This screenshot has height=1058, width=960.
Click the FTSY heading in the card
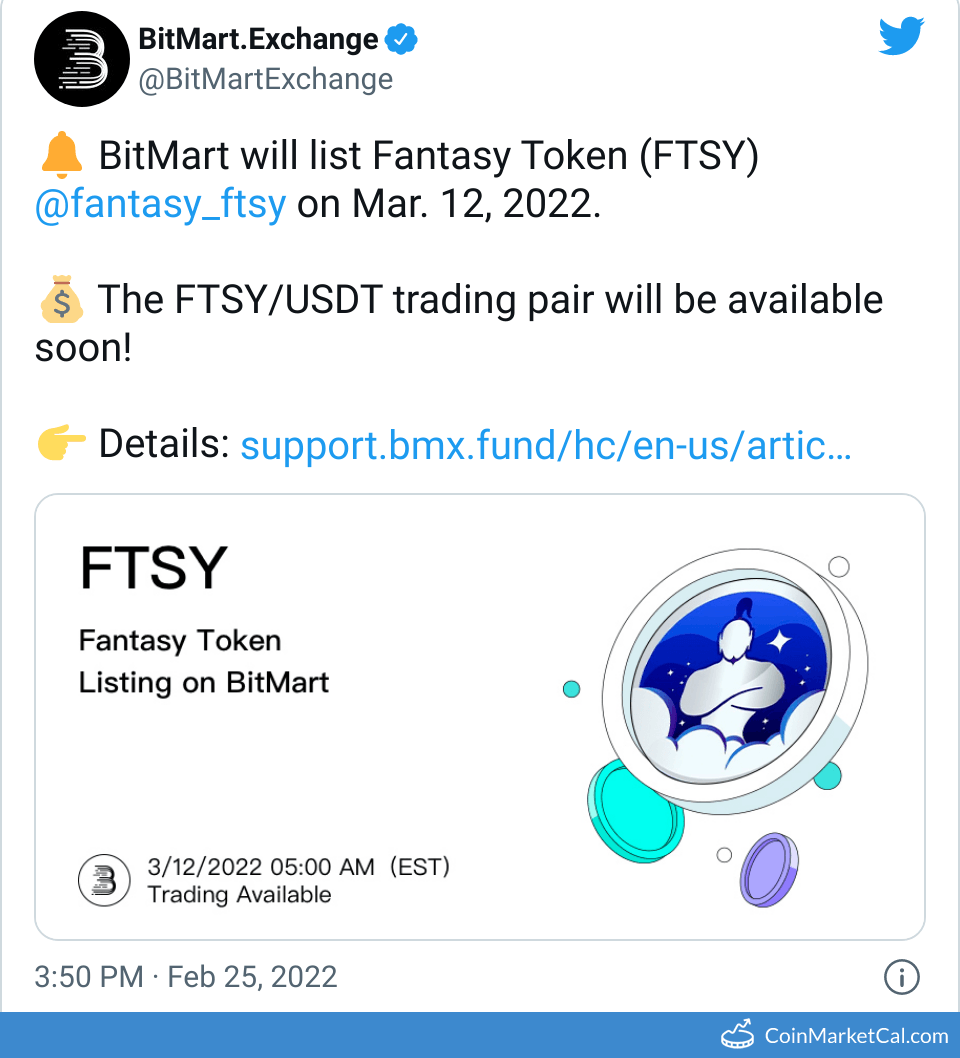154,568
